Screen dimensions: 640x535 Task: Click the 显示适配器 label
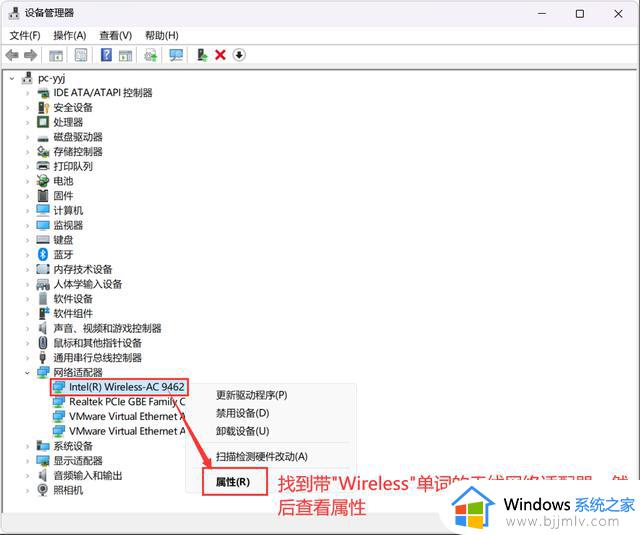(x=78, y=460)
